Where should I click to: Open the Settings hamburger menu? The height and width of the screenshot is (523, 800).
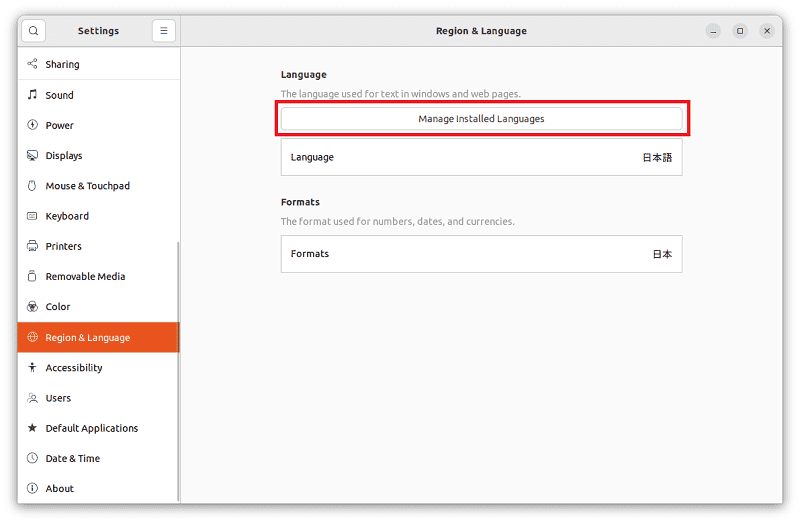(164, 31)
